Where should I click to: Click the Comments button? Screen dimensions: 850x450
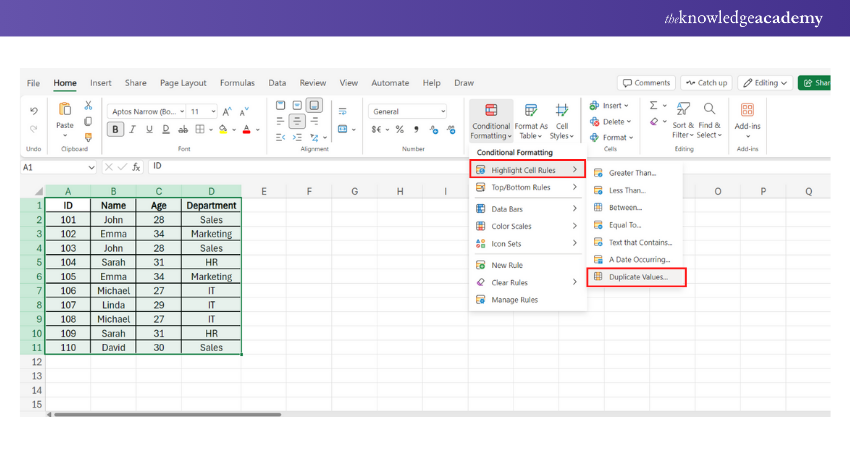[x=645, y=83]
